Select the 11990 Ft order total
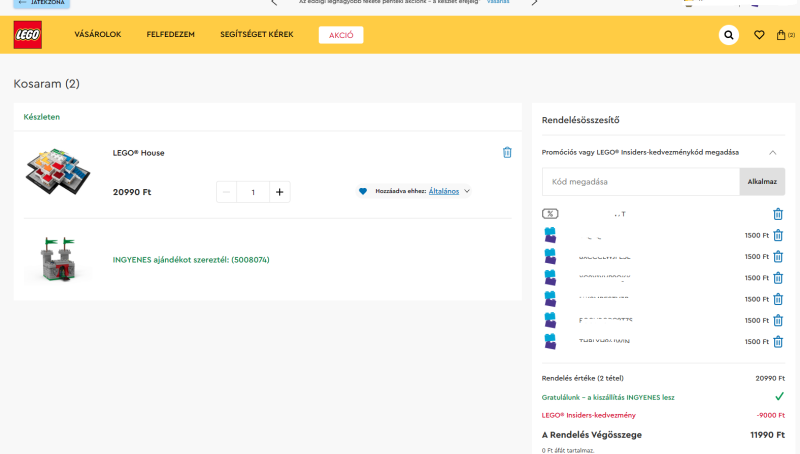Image resolution: width=800 pixels, height=454 pixels. pyautogui.click(x=767, y=435)
